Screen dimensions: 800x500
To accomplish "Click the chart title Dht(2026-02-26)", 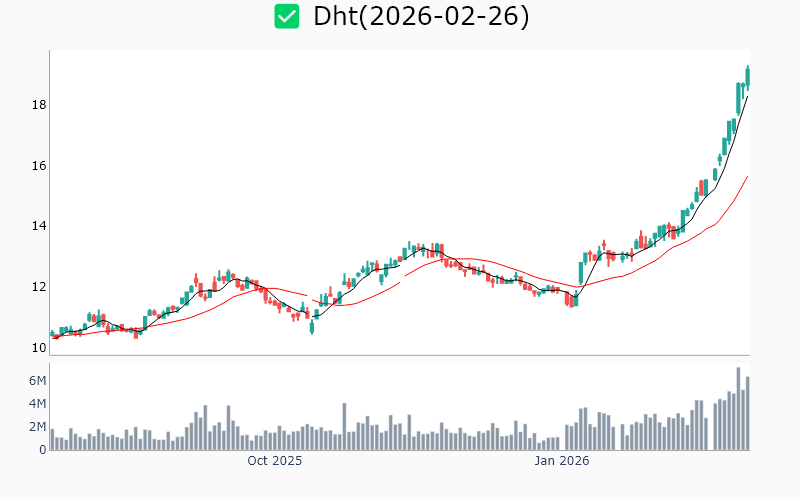I will 421,16.
